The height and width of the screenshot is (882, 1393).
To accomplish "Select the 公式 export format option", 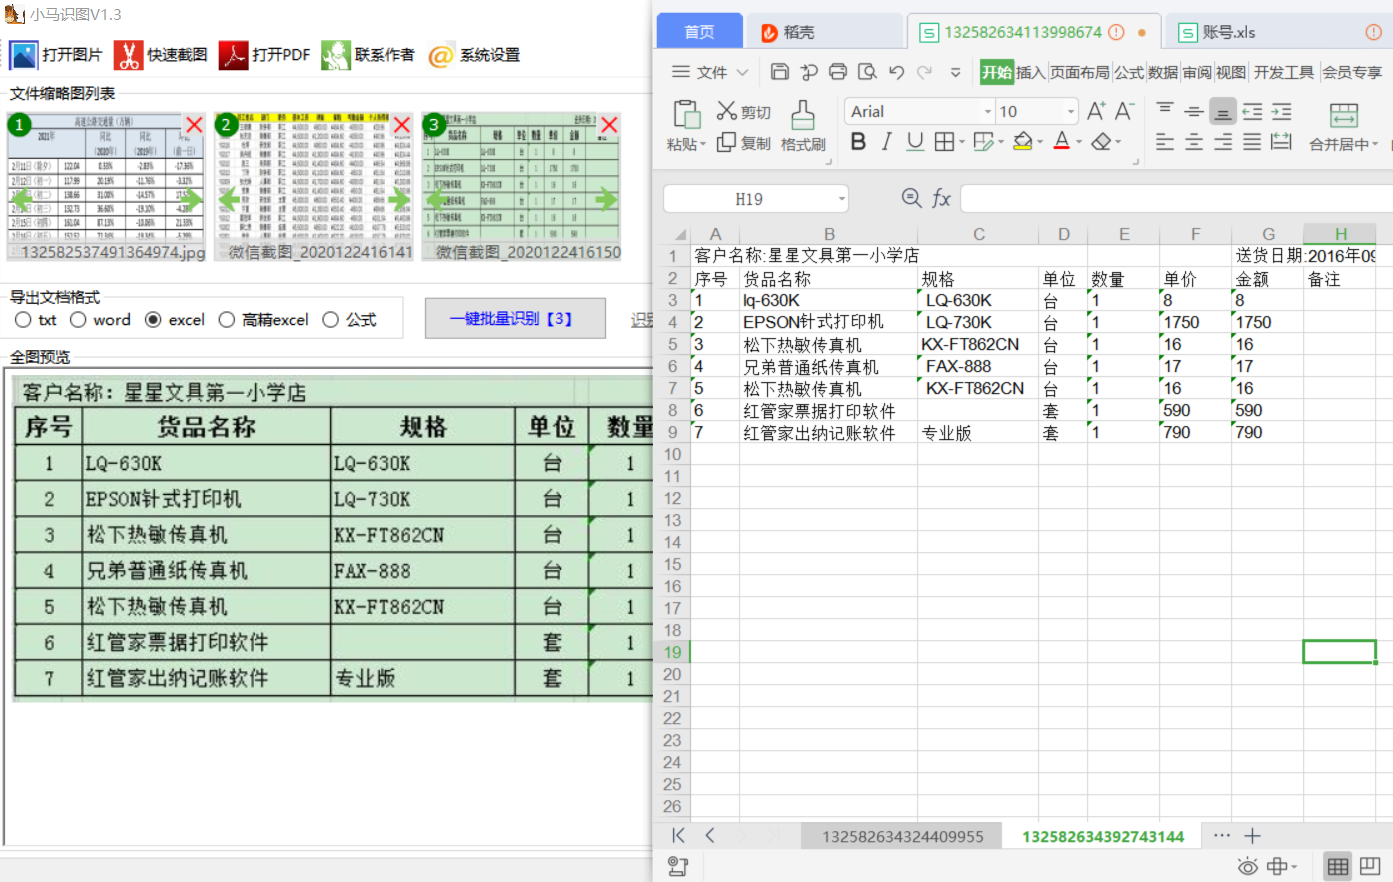I will (330, 320).
